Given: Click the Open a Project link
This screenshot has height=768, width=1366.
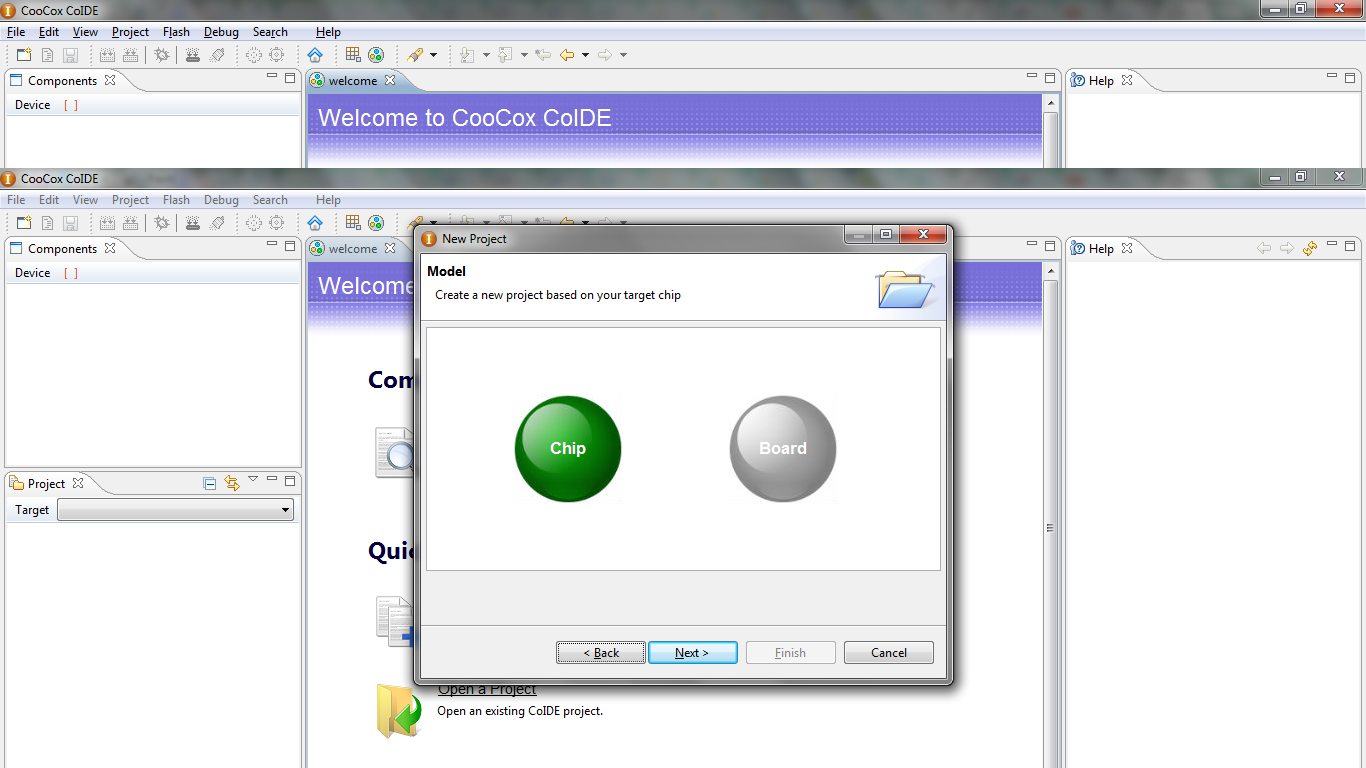Looking at the screenshot, I should (487, 689).
